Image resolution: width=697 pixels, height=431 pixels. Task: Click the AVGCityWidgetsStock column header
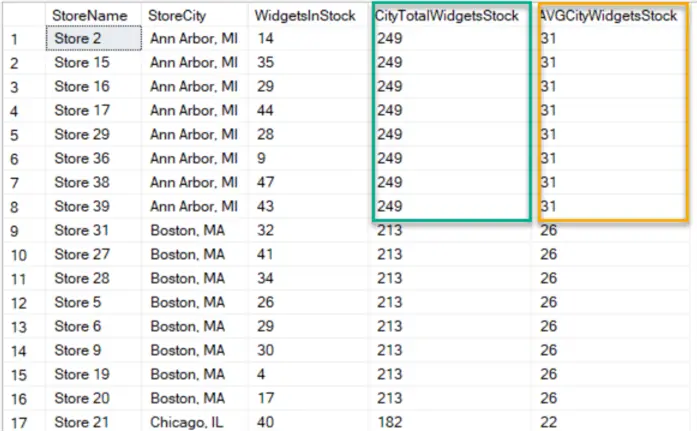point(610,16)
